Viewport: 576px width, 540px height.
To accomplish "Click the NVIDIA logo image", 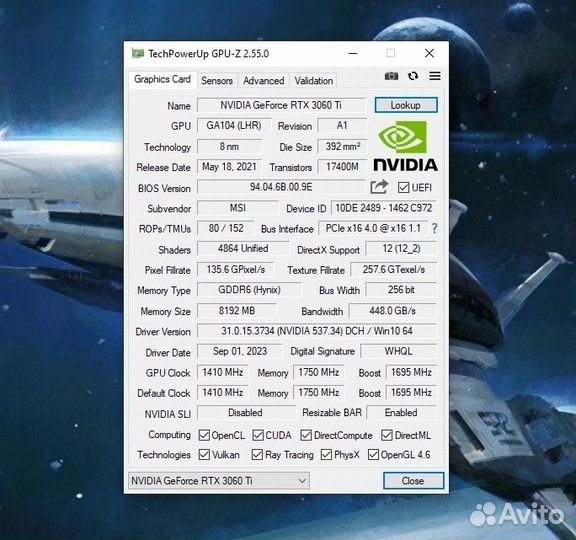I will pyautogui.click(x=406, y=146).
